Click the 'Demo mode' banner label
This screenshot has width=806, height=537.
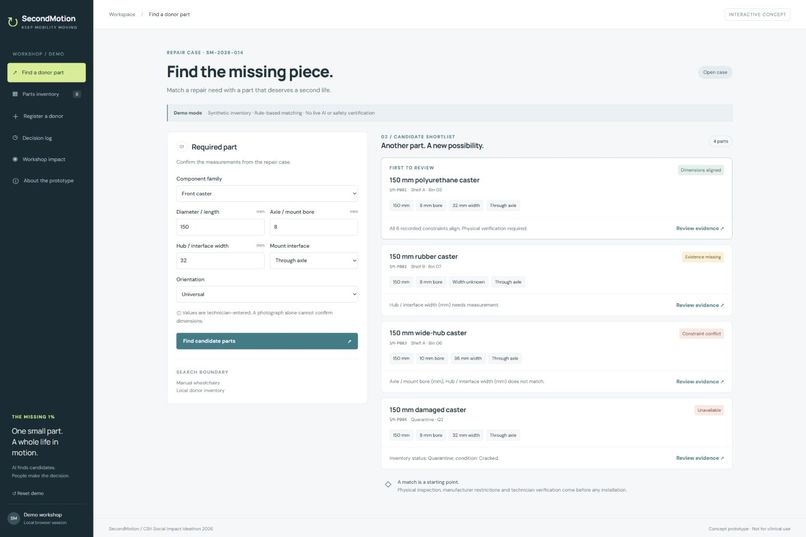pyautogui.click(x=188, y=113)
